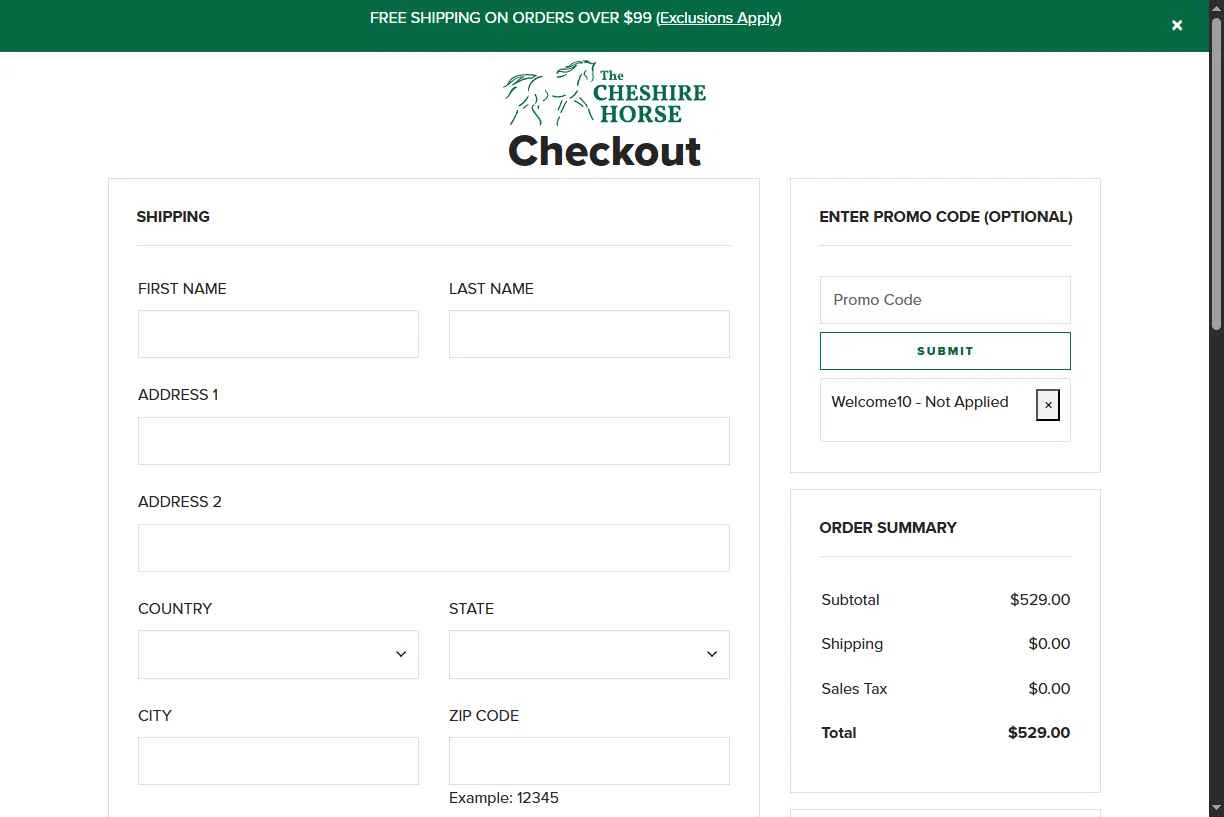Click The Cheshire Horse logo
Screen dimensions: 1224x817
tap(604, 93)
